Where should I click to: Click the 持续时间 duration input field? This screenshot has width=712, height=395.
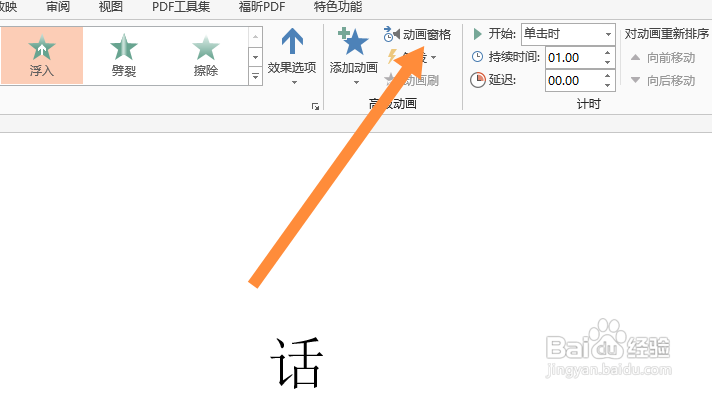tap(574, 58)
